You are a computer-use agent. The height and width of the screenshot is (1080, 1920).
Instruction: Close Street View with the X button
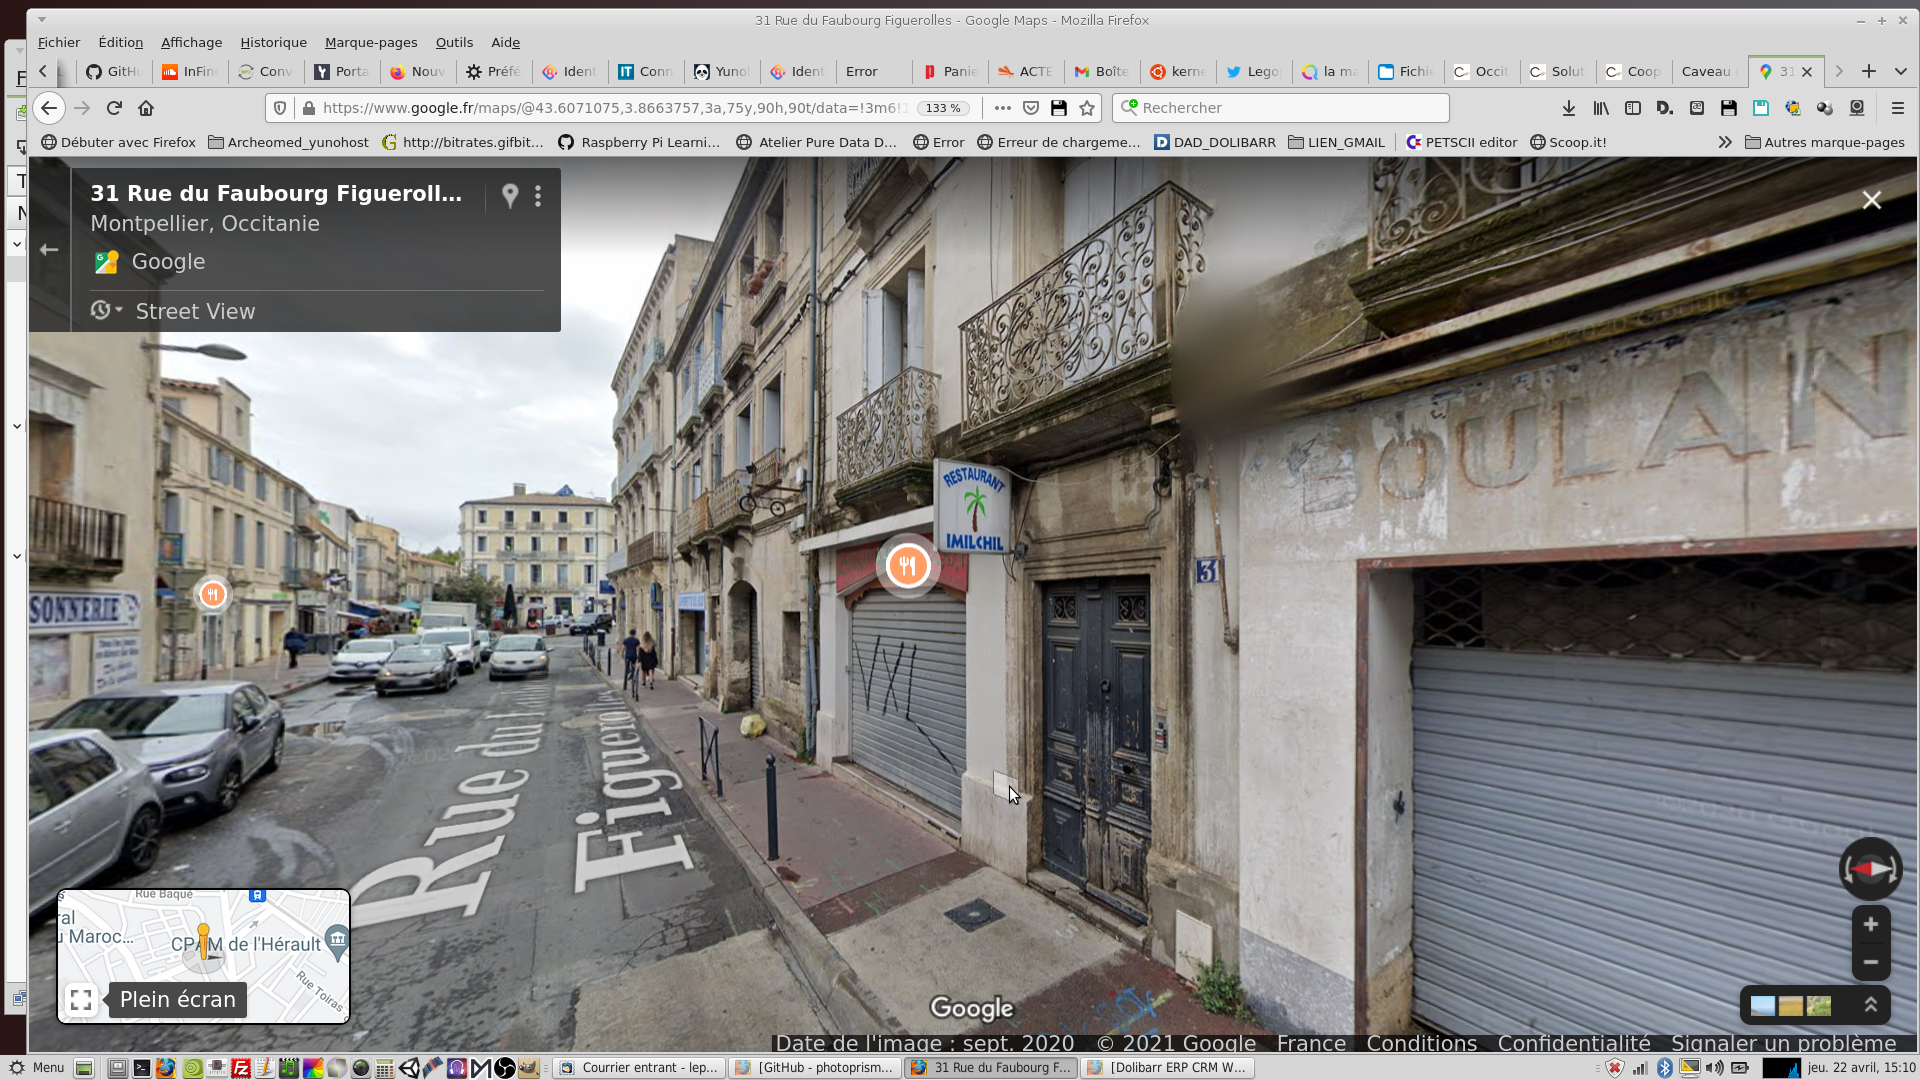click(1871, 200)
